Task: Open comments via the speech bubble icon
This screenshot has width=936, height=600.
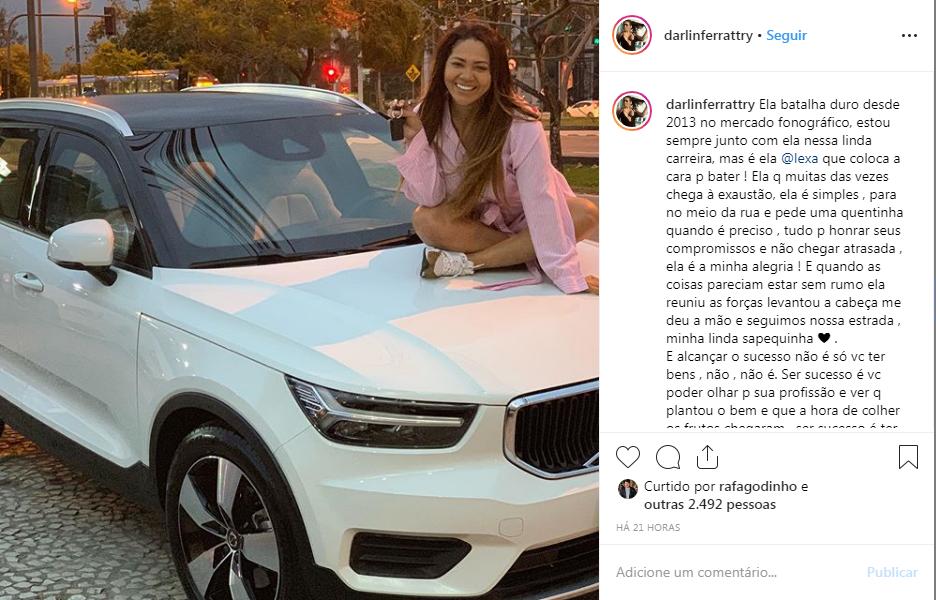Action: click(x=667, y=457)
